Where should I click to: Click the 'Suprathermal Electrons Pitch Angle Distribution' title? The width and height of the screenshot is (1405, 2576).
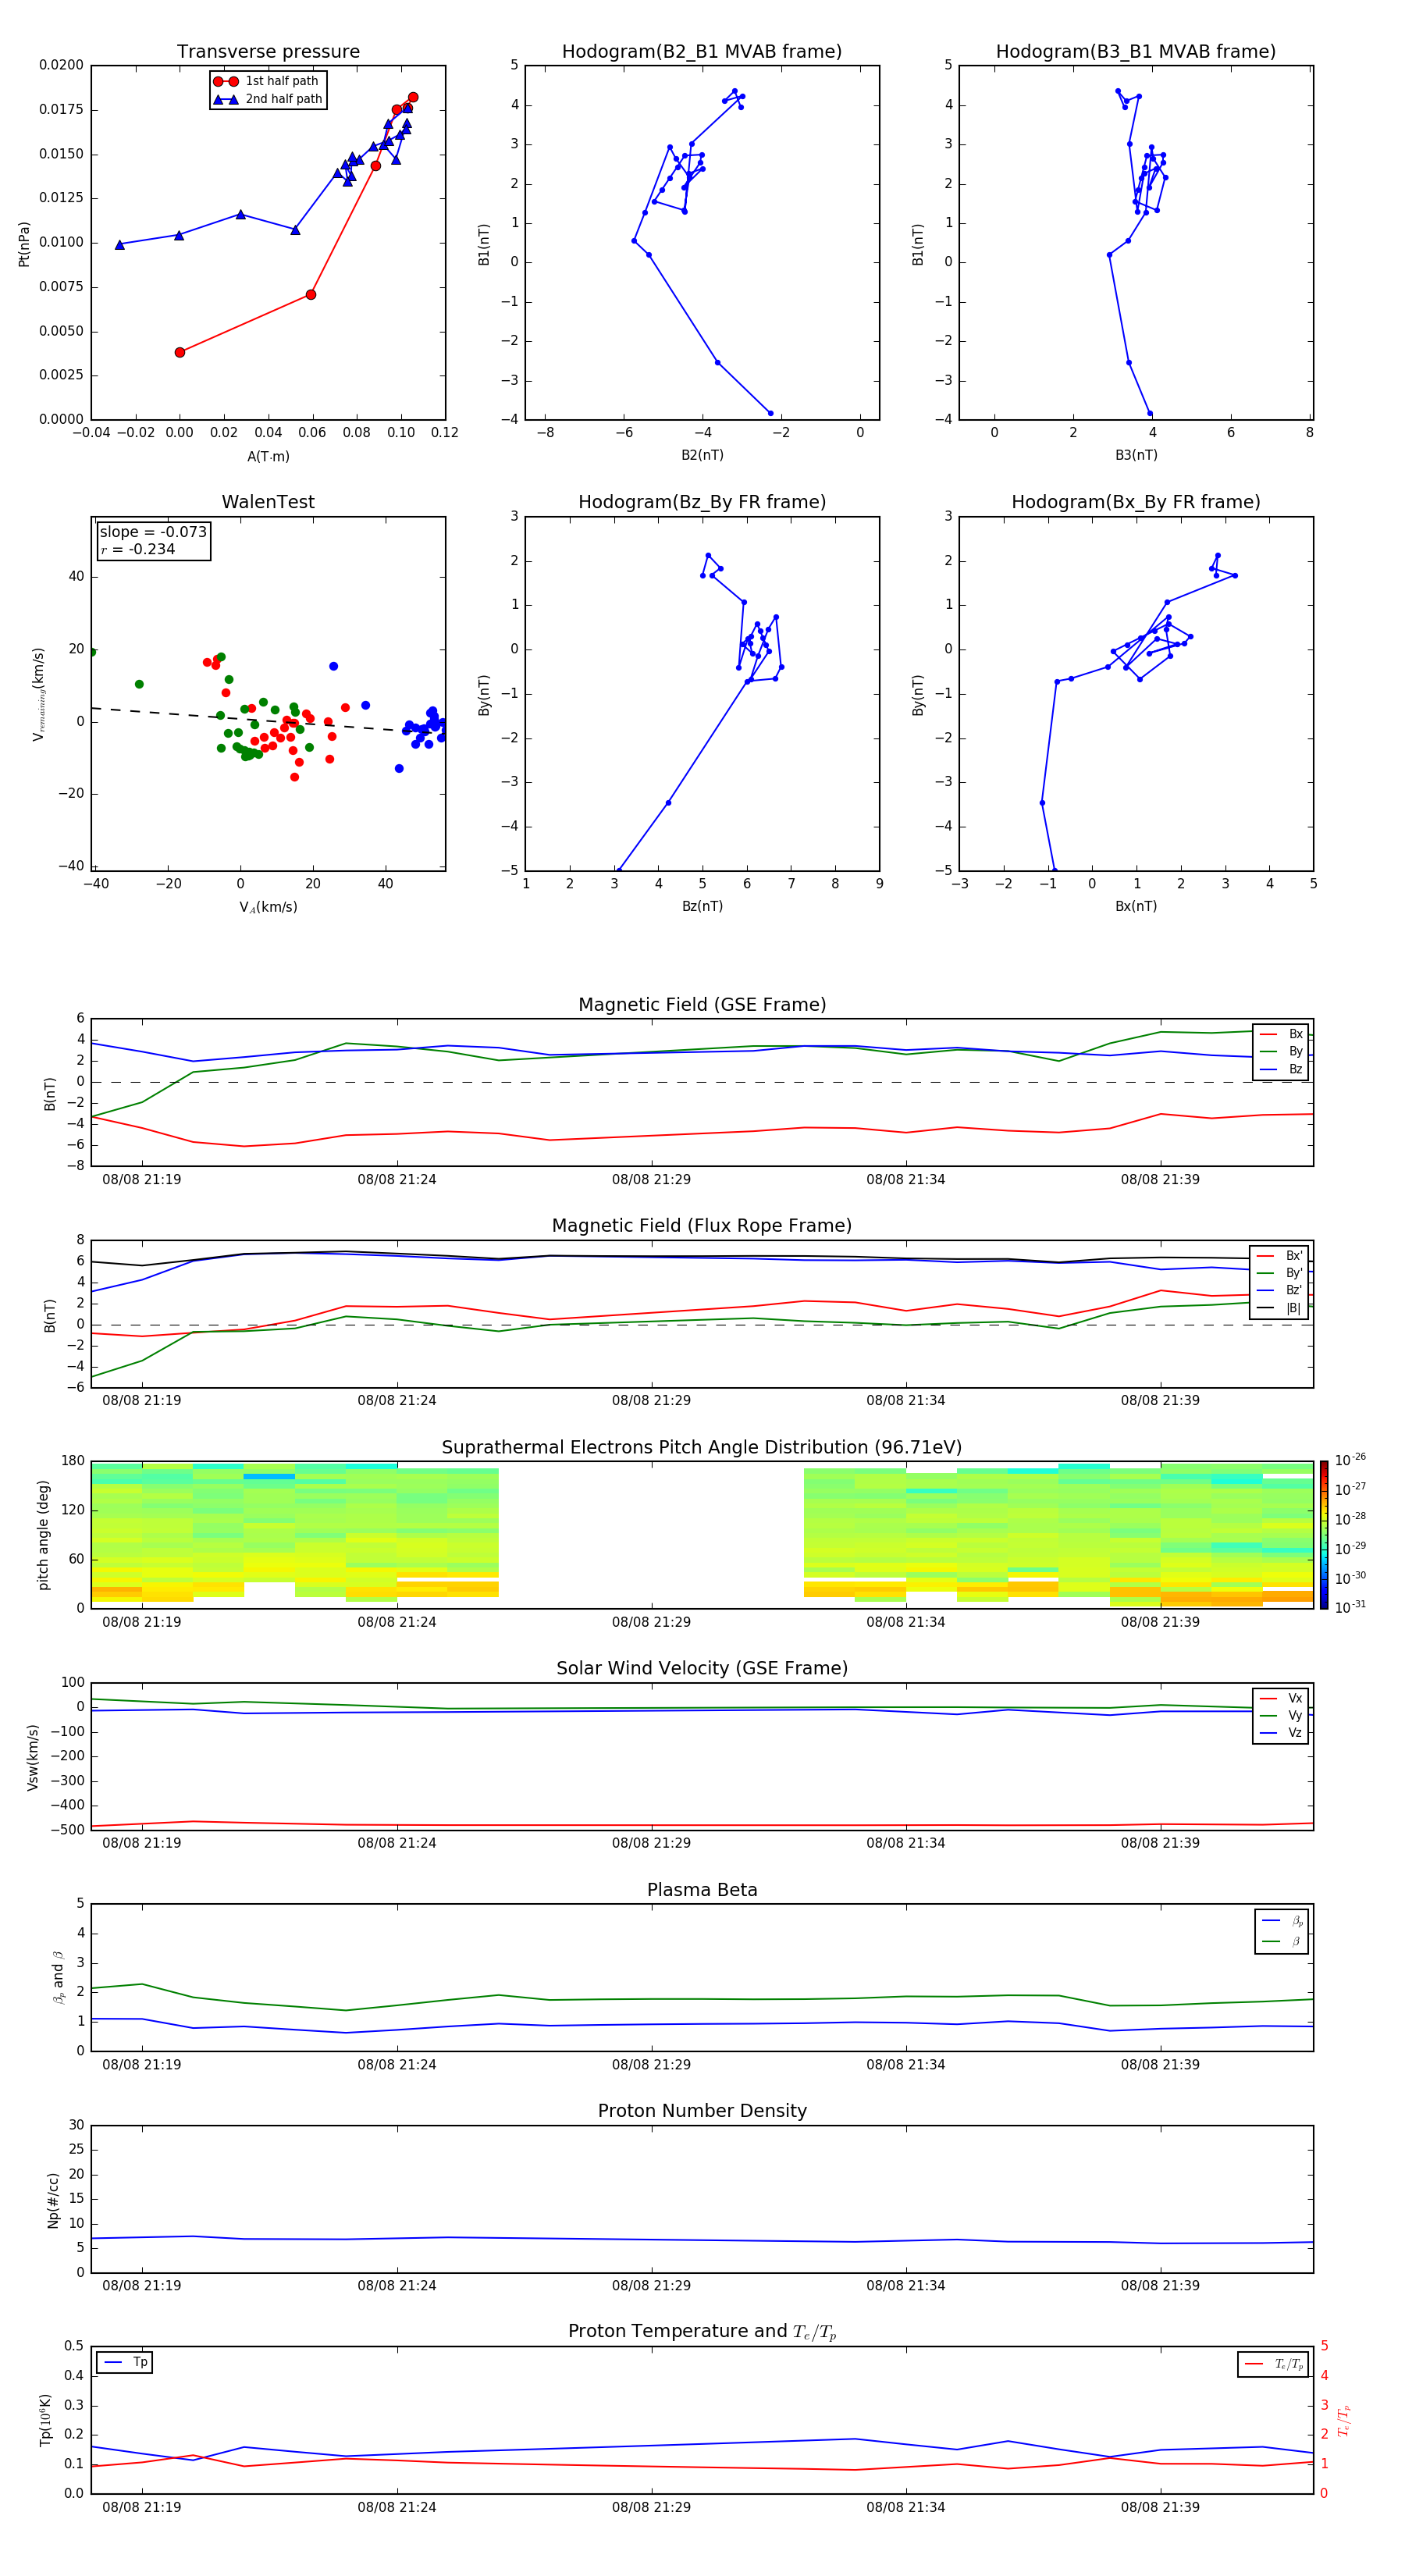(702, 1447)
